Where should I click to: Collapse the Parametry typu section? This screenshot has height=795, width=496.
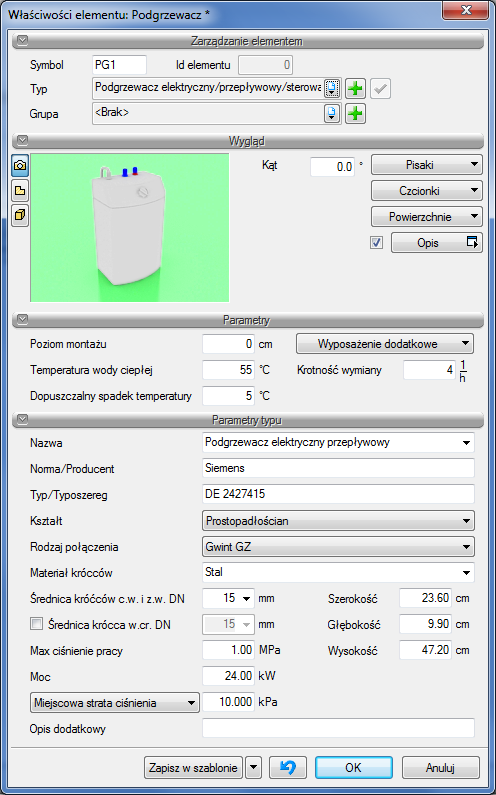[22, 420]
